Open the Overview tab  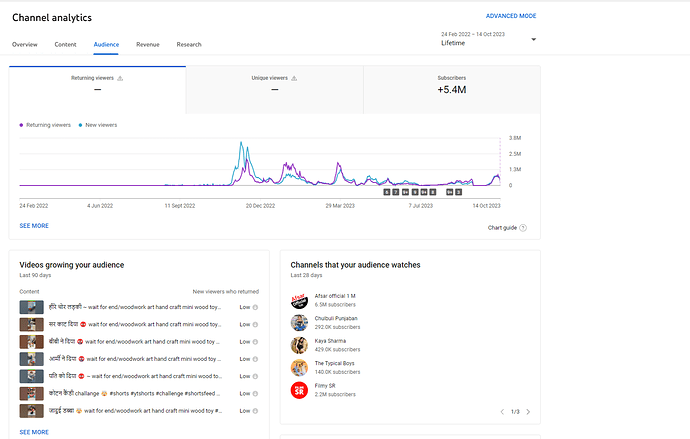pyautogui.click(x=25, y=44)
